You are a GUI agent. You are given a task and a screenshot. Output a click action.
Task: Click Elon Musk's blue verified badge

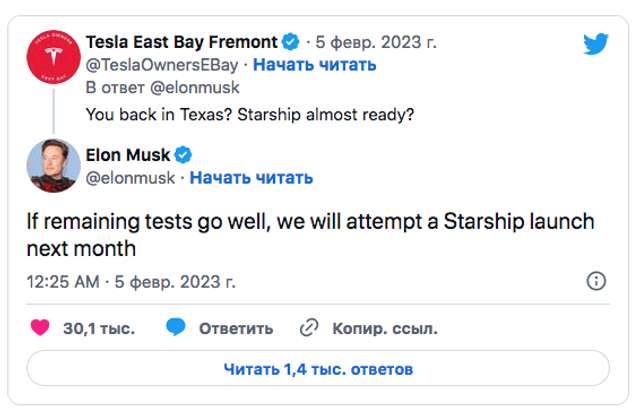[184, 155]
